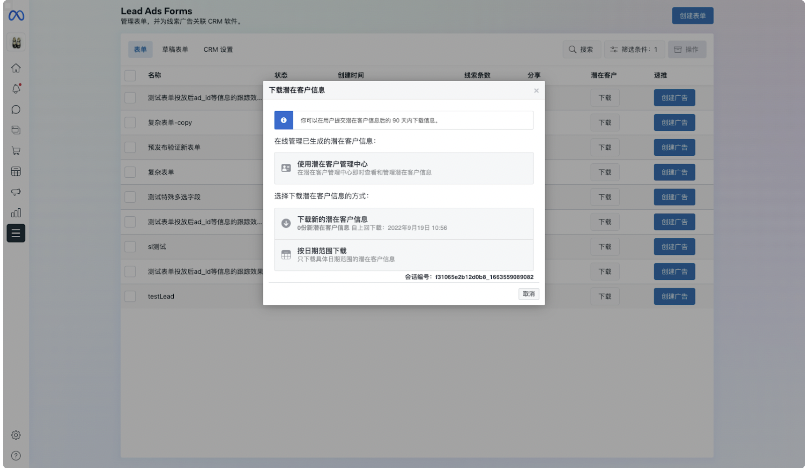Close the download dialog with the X
Image resolution: width=806 pixels, height=468 pixels.
coord(536,91)
